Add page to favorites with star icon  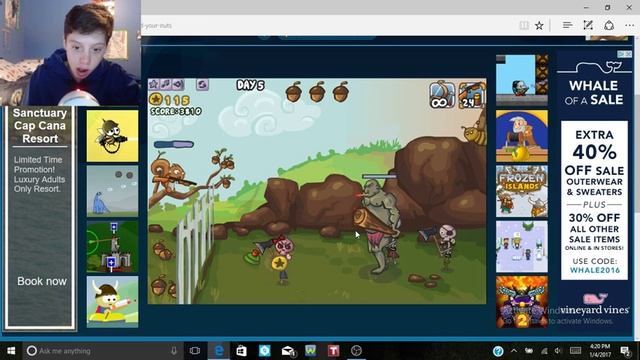(x=539, y=25)
